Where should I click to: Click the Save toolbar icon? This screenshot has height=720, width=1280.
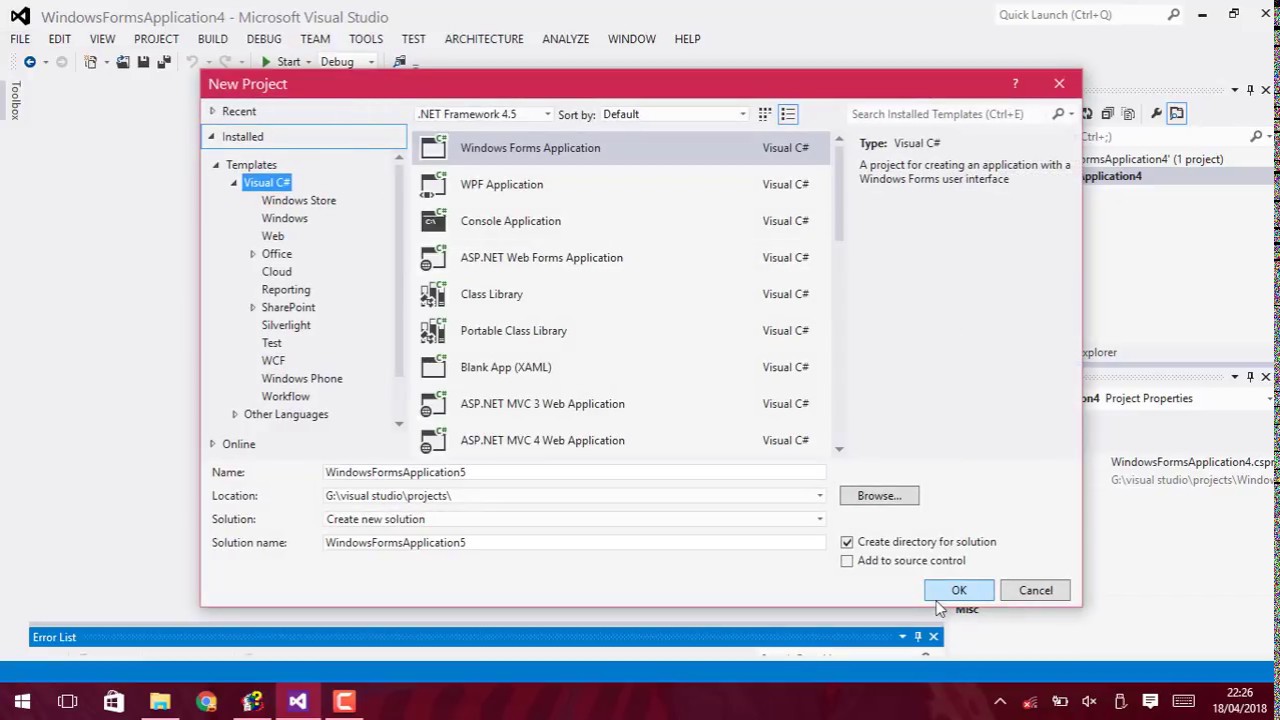[143, 62]
